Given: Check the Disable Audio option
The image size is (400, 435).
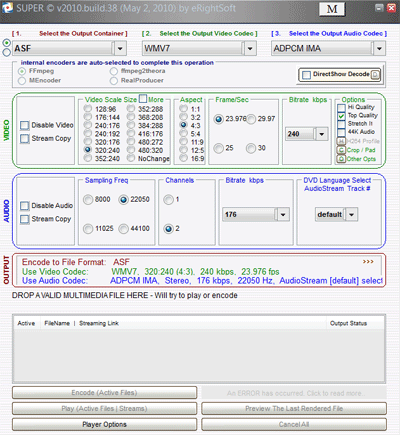Looking at the screenshot, I should 25,206.
